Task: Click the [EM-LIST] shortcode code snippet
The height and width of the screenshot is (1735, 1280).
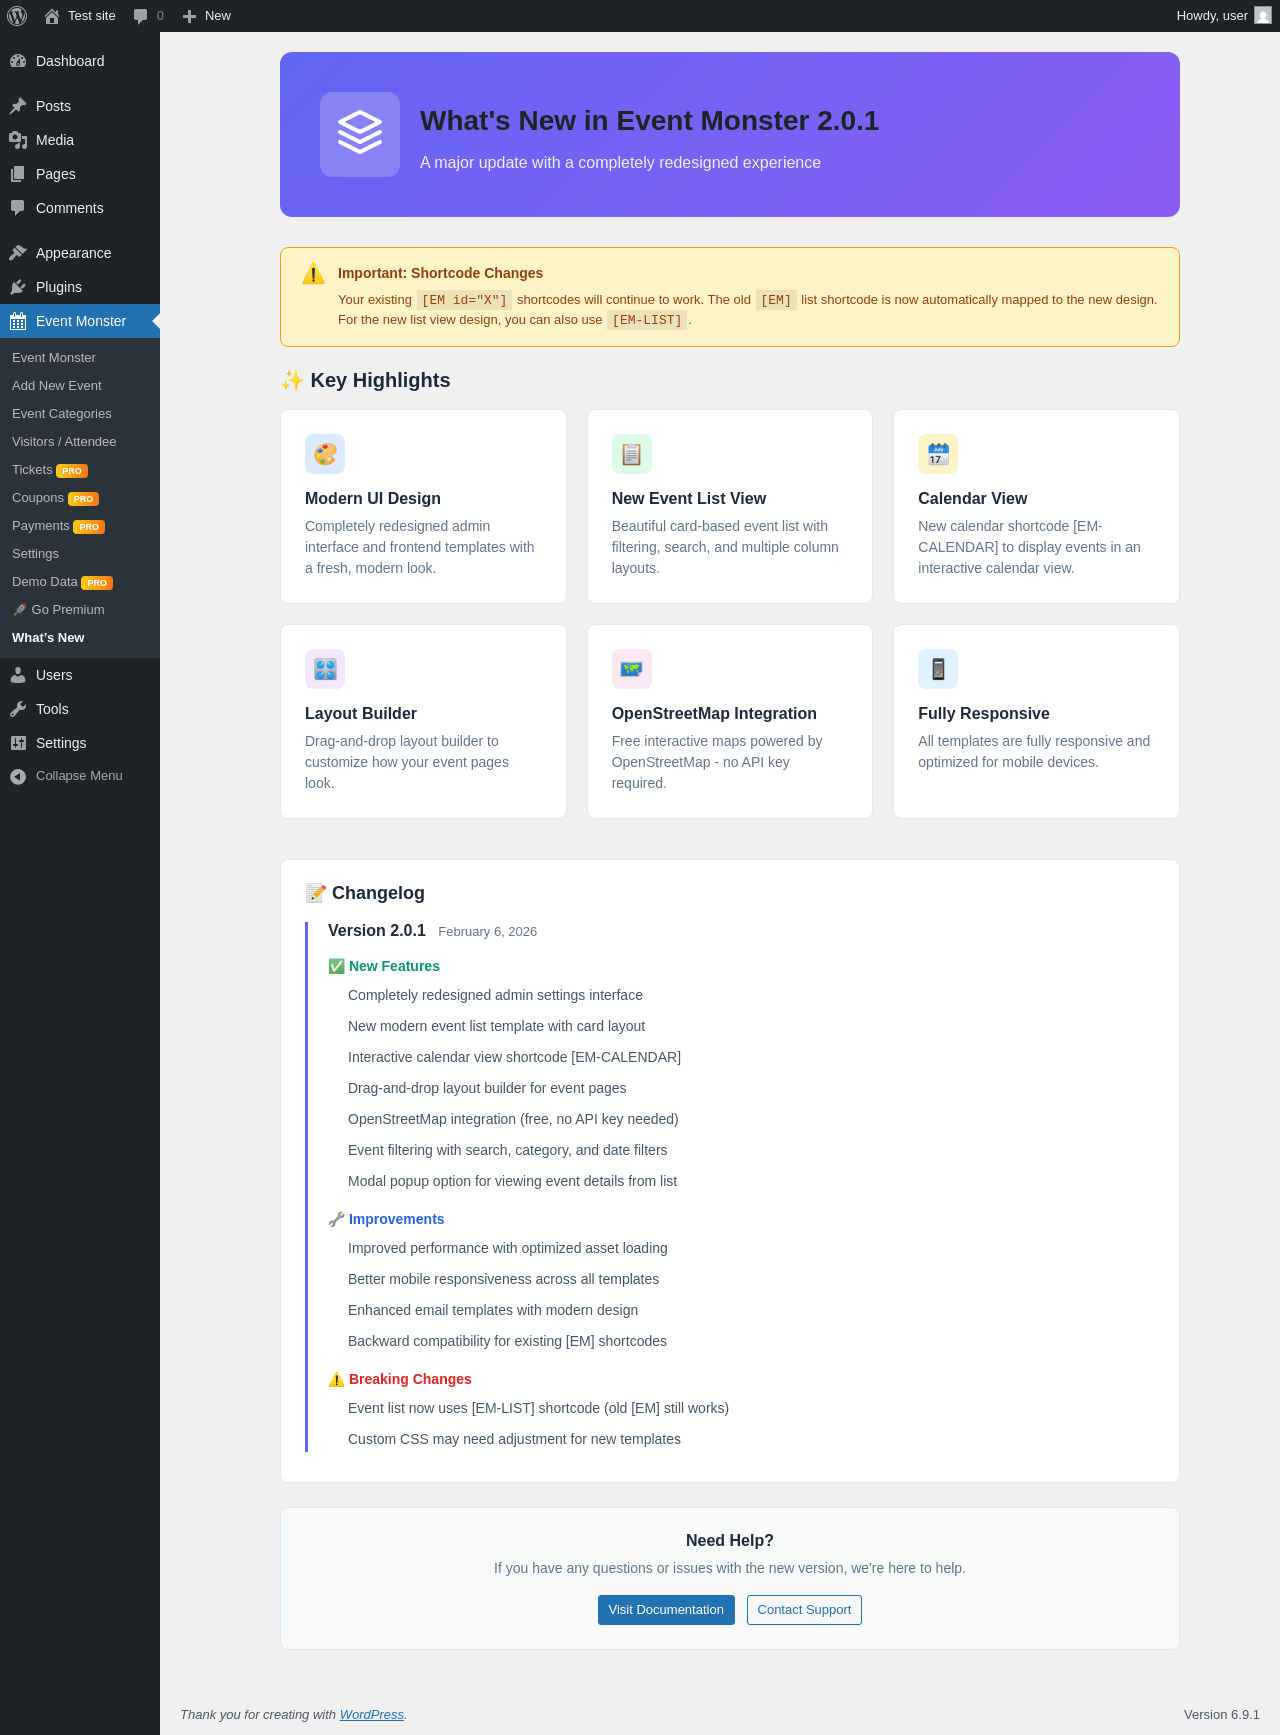Action: 647,320
